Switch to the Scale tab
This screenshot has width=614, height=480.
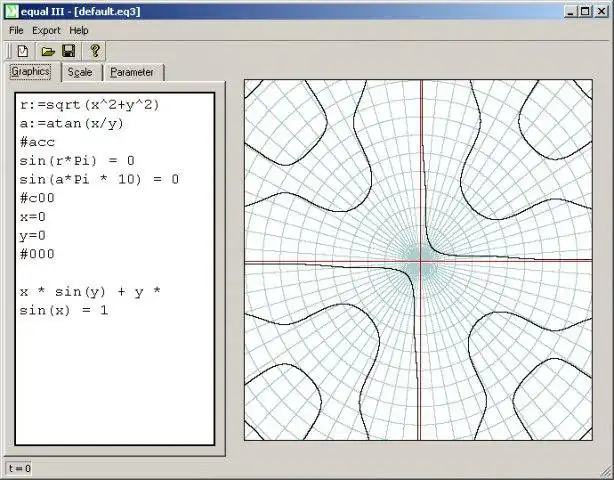(x=80, y=72)
